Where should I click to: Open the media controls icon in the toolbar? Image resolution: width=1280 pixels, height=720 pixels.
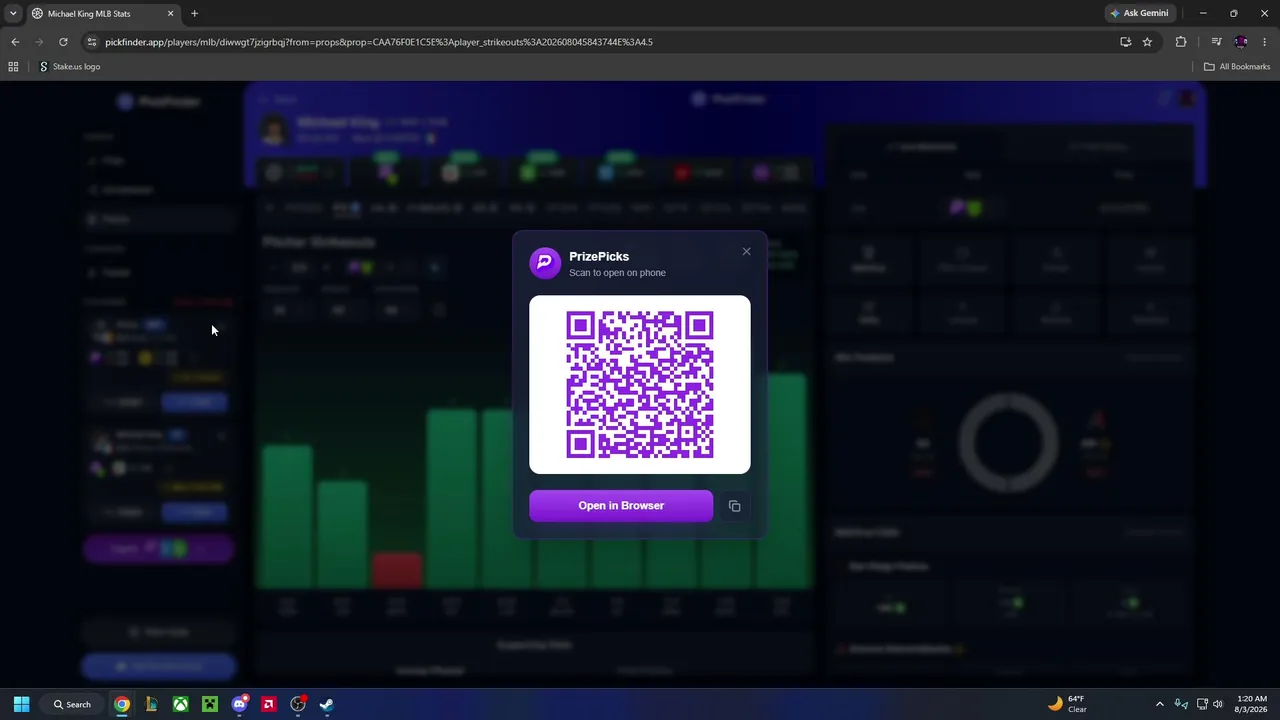[1216, 42]
